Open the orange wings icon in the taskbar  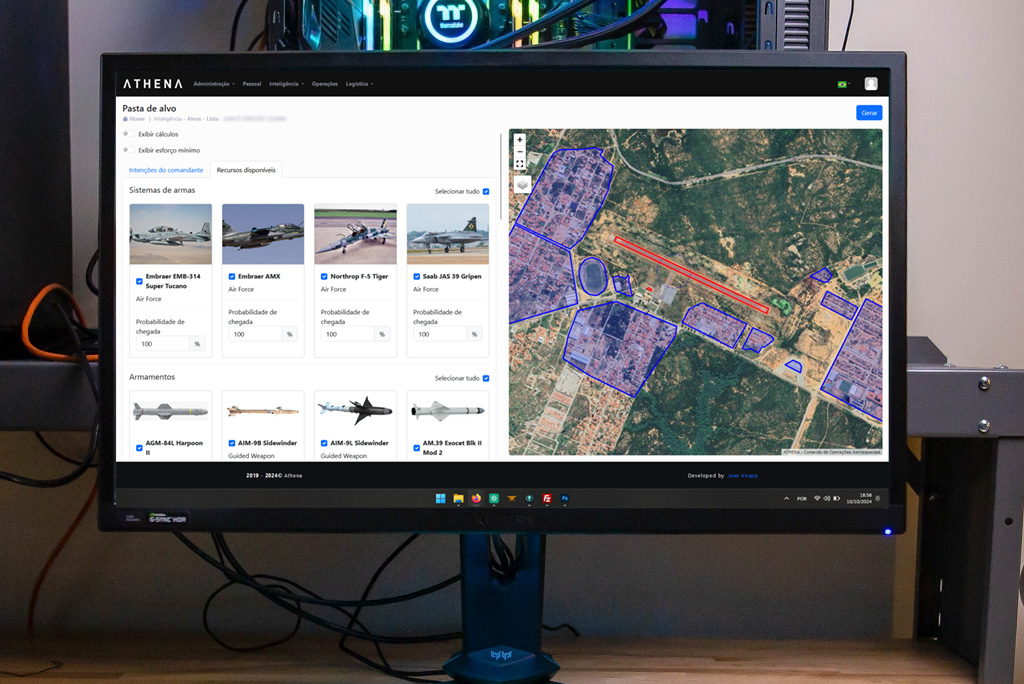coord(512,498)
